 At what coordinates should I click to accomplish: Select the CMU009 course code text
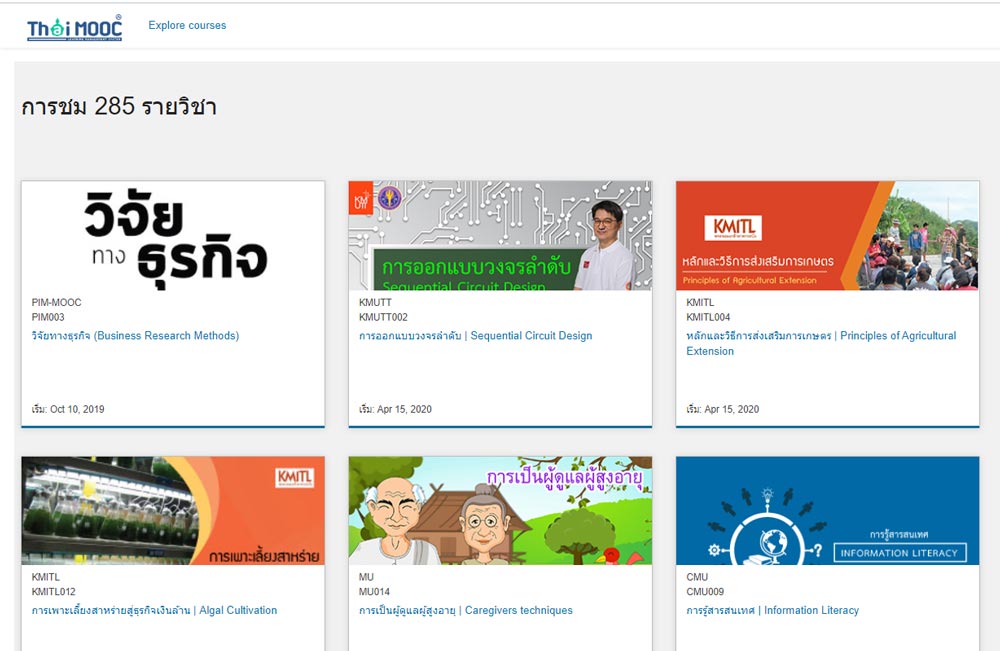click(705, 592)
